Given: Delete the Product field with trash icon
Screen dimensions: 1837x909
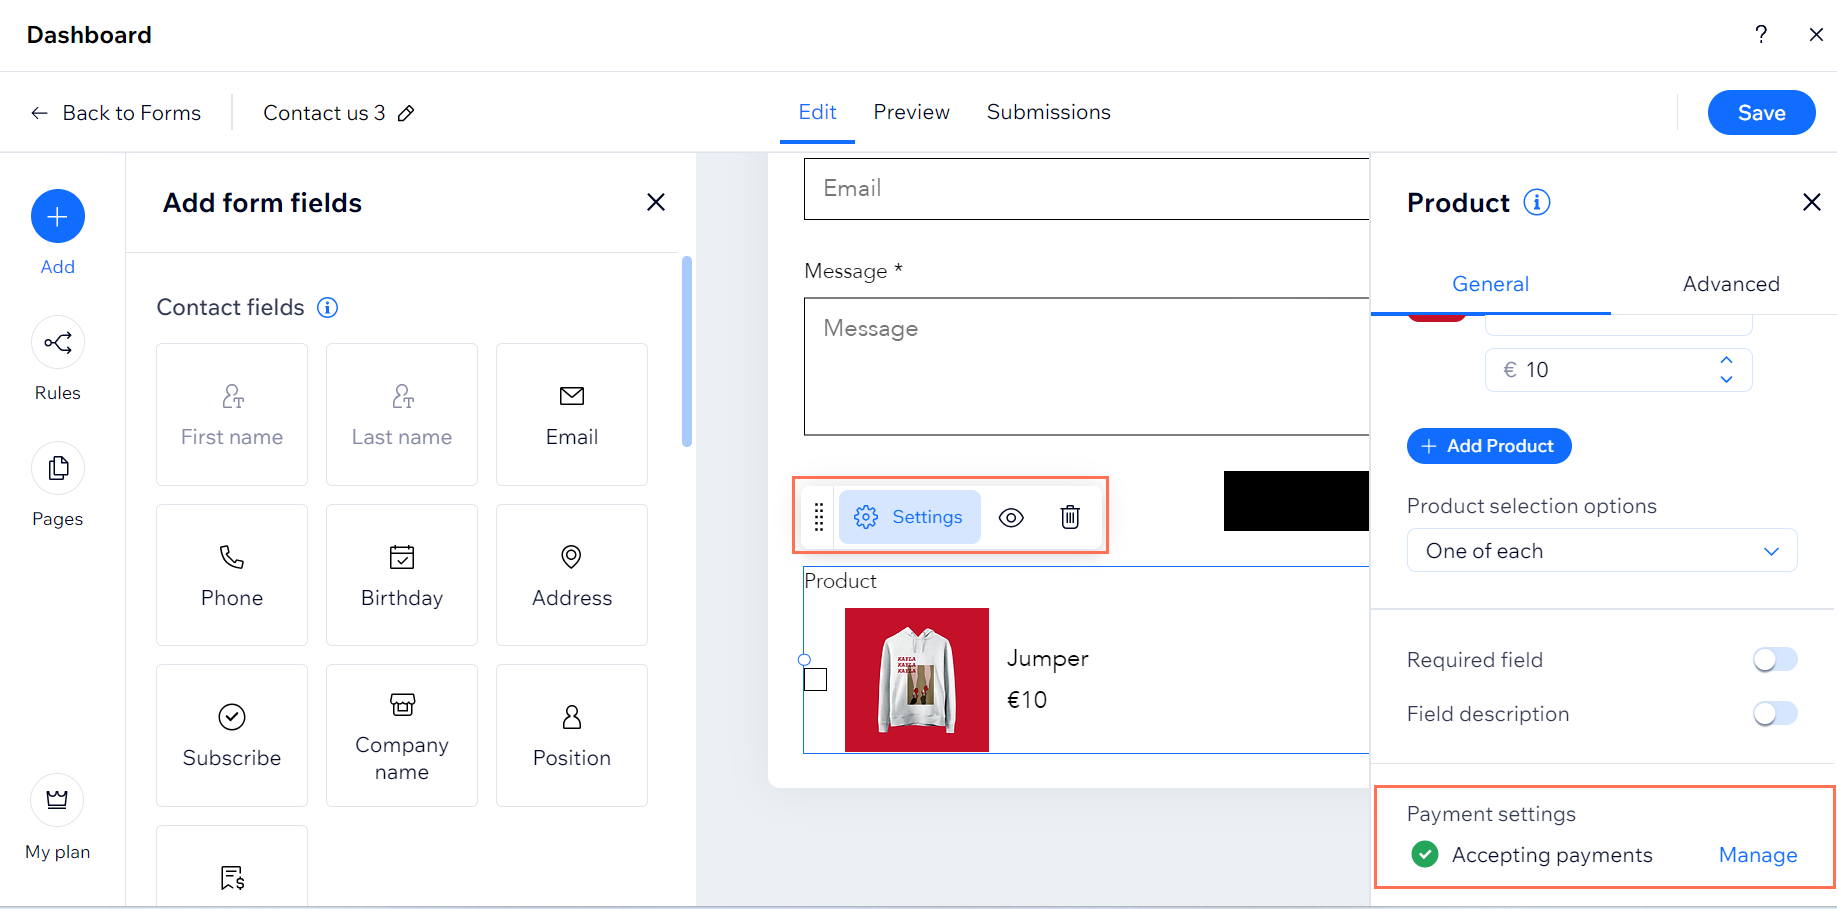Looking at the screenshot, I should tap(1070, 517).
